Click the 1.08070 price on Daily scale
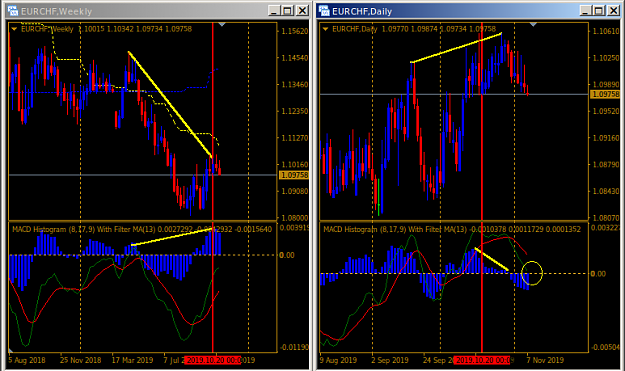 (x=606, y=218)
